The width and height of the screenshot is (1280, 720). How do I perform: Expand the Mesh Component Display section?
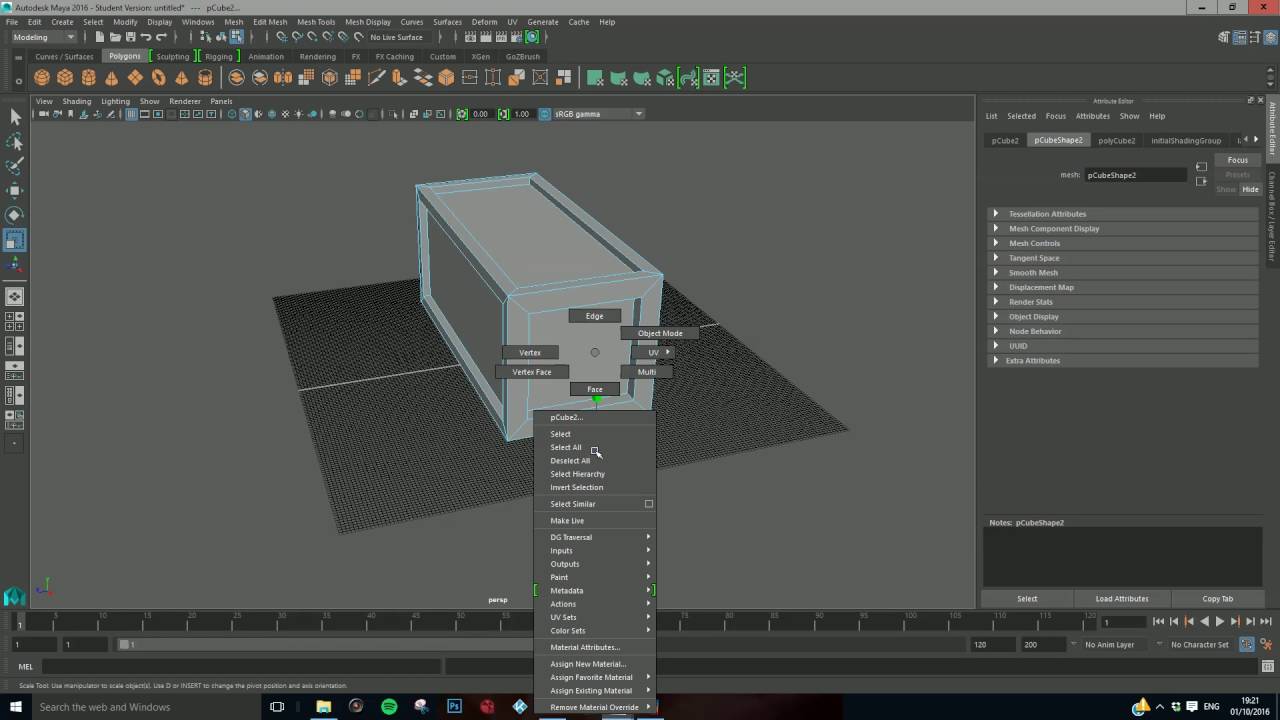1122,228
